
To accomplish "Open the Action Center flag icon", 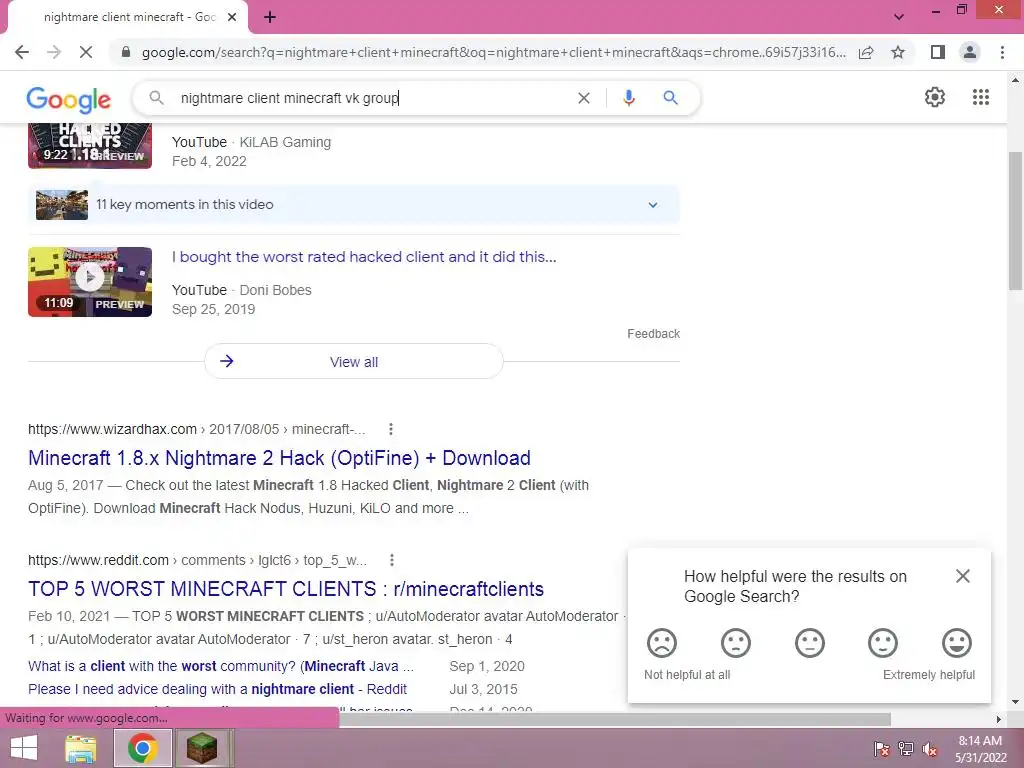I will point(882,748).
